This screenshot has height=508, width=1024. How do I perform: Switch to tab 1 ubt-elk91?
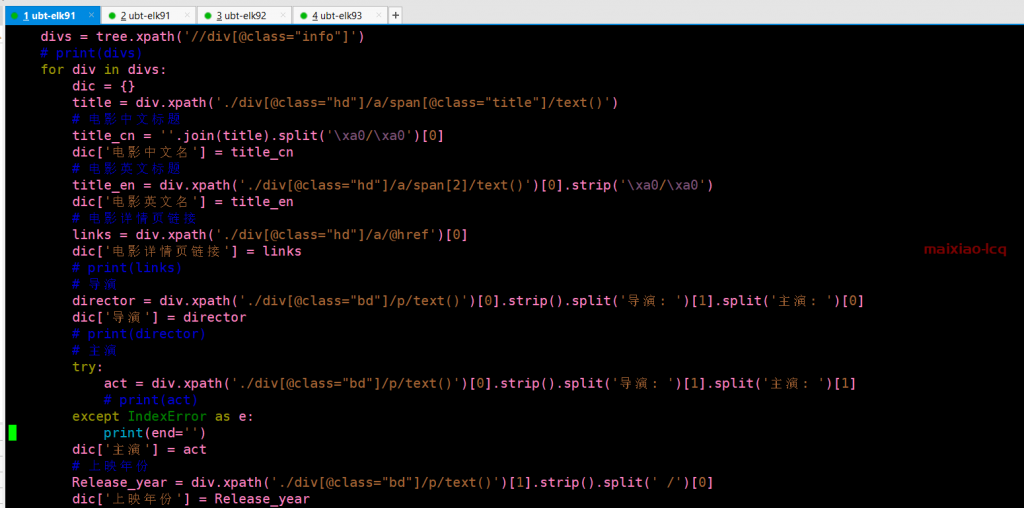[x=48, y=16]
